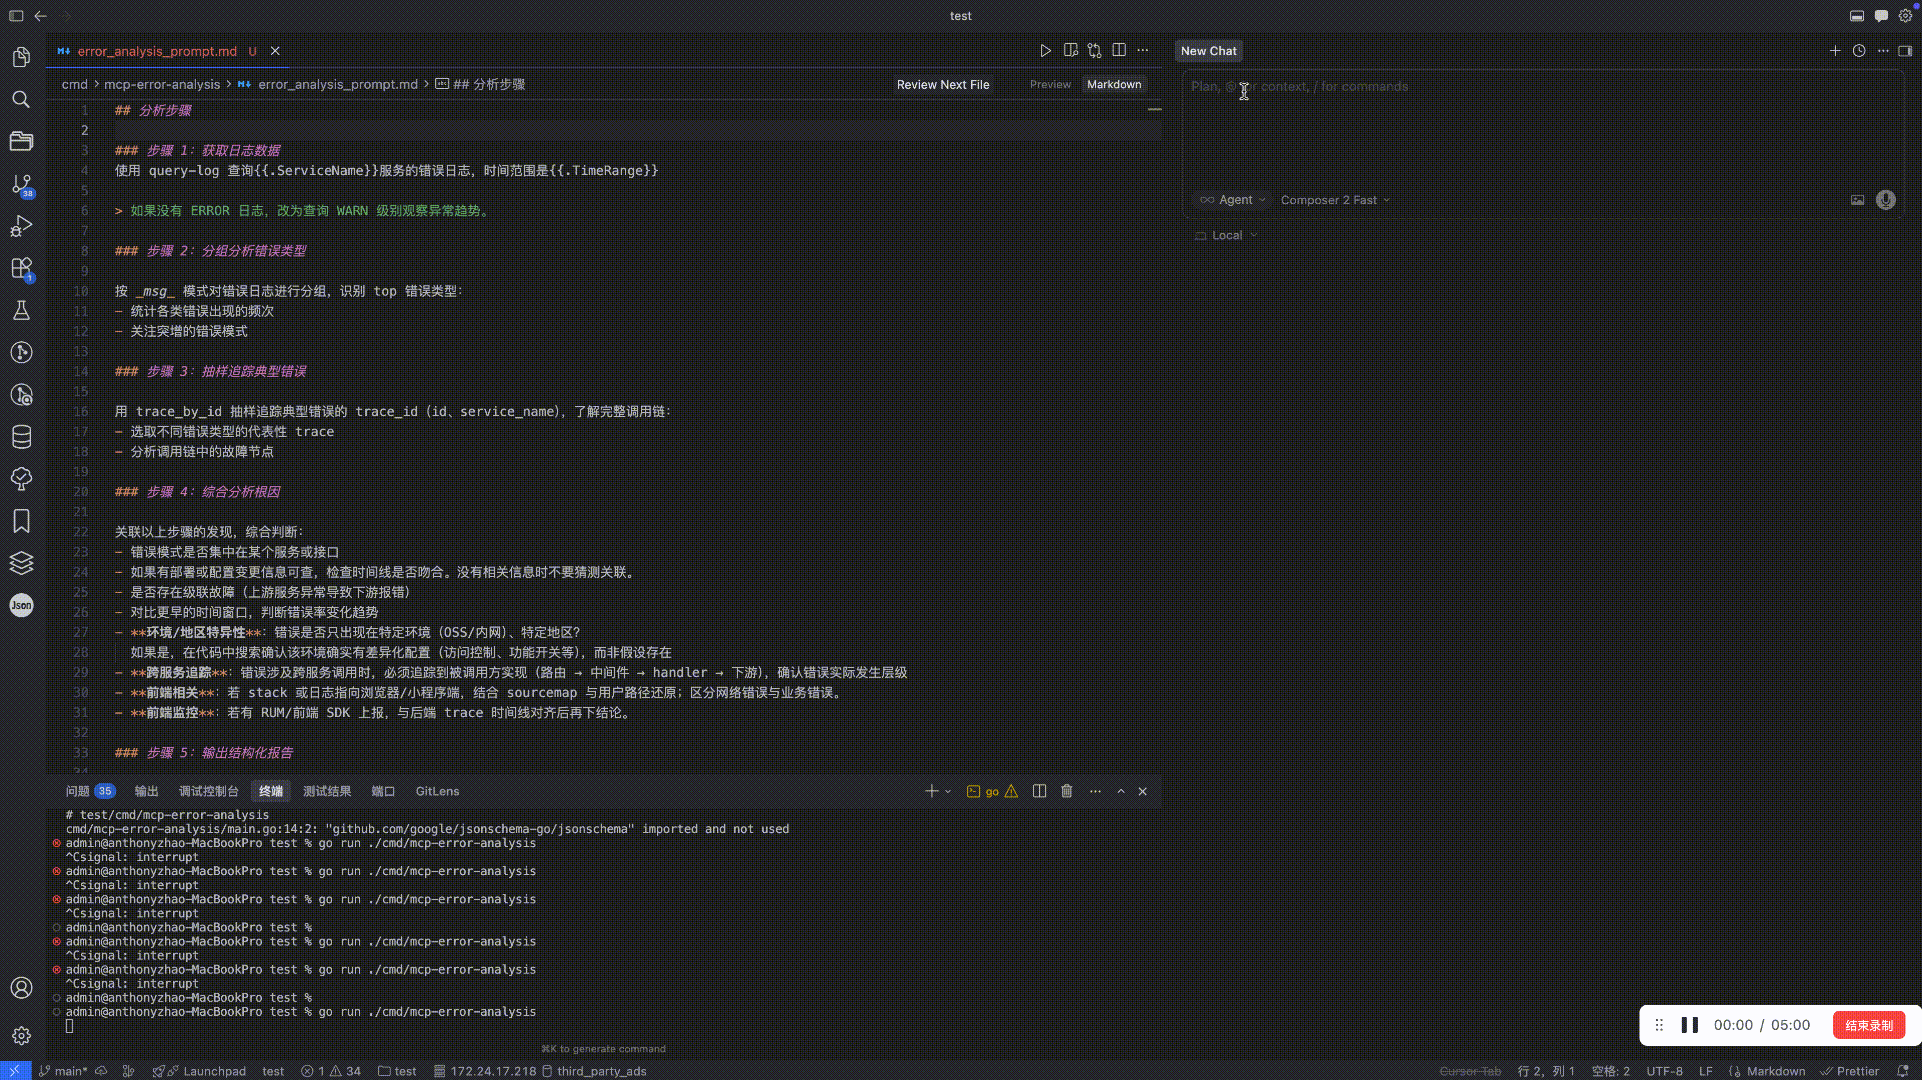
Task: Switch to Preview mode toggle
Action: (x=1050, y=85)
